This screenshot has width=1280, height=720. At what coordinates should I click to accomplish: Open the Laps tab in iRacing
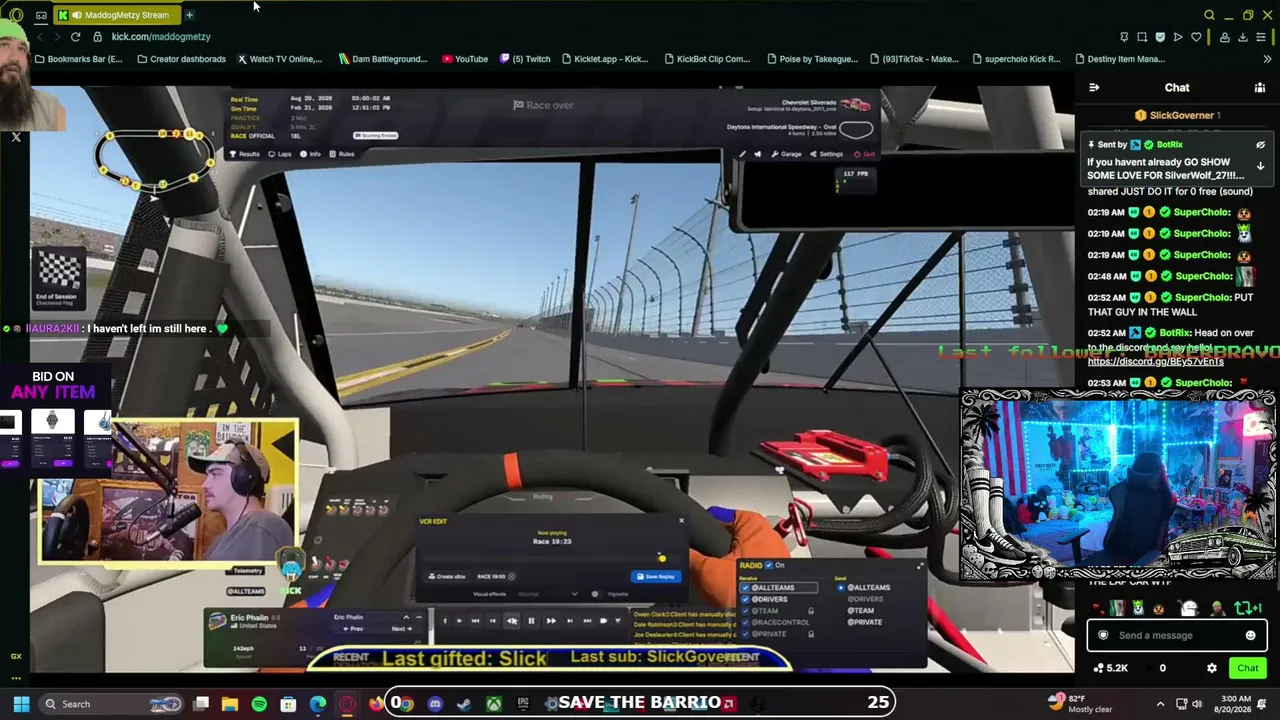[x=280, y=154]
